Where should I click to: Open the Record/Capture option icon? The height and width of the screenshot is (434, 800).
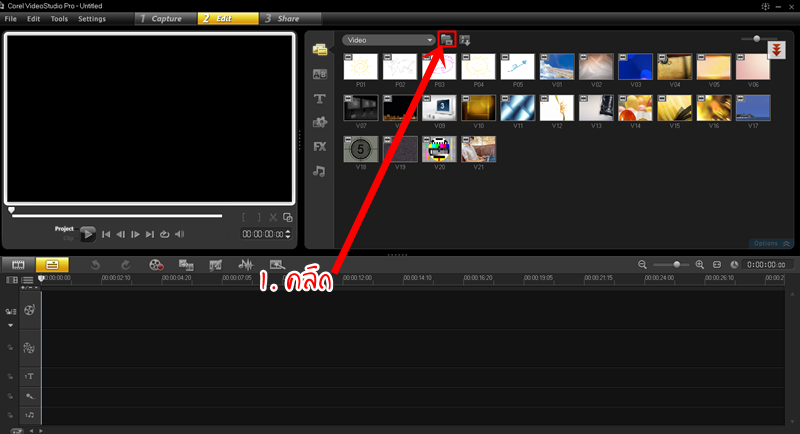point(156,265)
